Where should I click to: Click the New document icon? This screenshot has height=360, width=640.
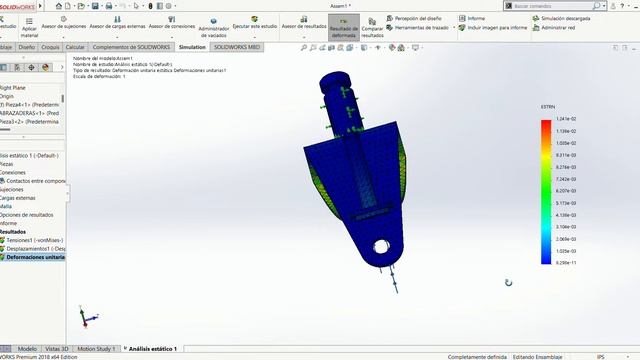pyautogui.click(x=68, y=6)
